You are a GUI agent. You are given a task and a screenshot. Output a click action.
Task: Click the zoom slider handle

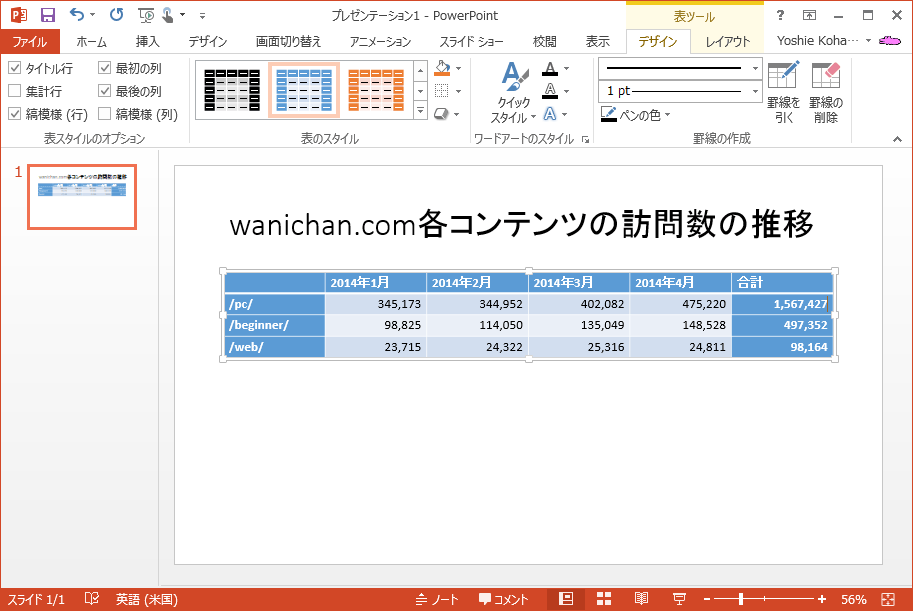[741, 599]
